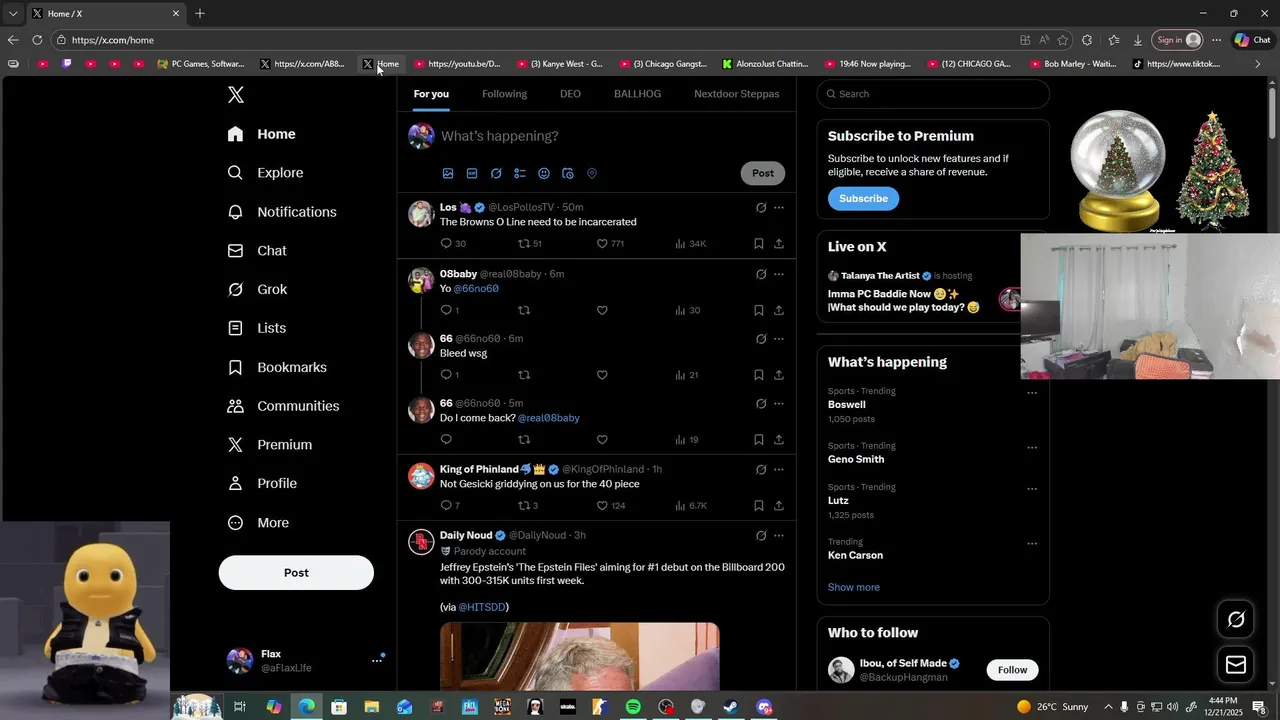Open floating messages button

[x=1236, y=665]
